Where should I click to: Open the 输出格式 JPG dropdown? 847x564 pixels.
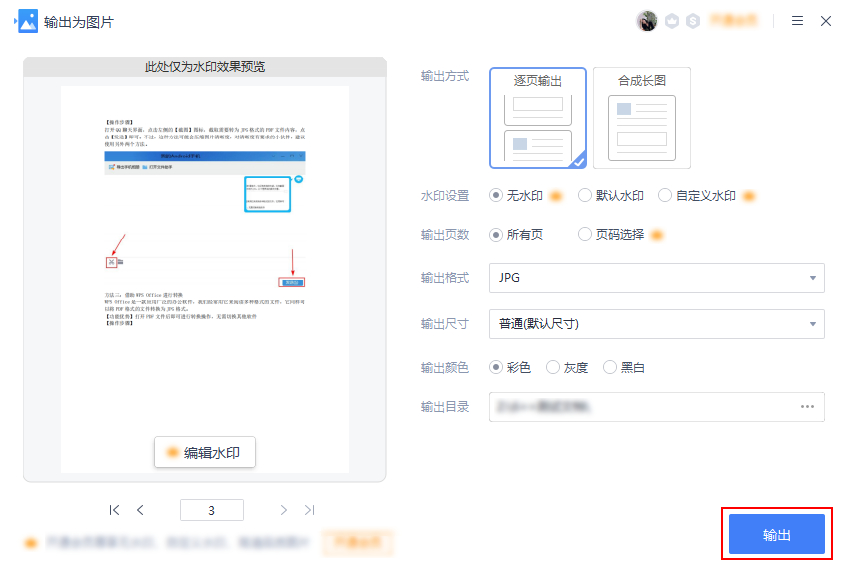click(x=657, y=278)
